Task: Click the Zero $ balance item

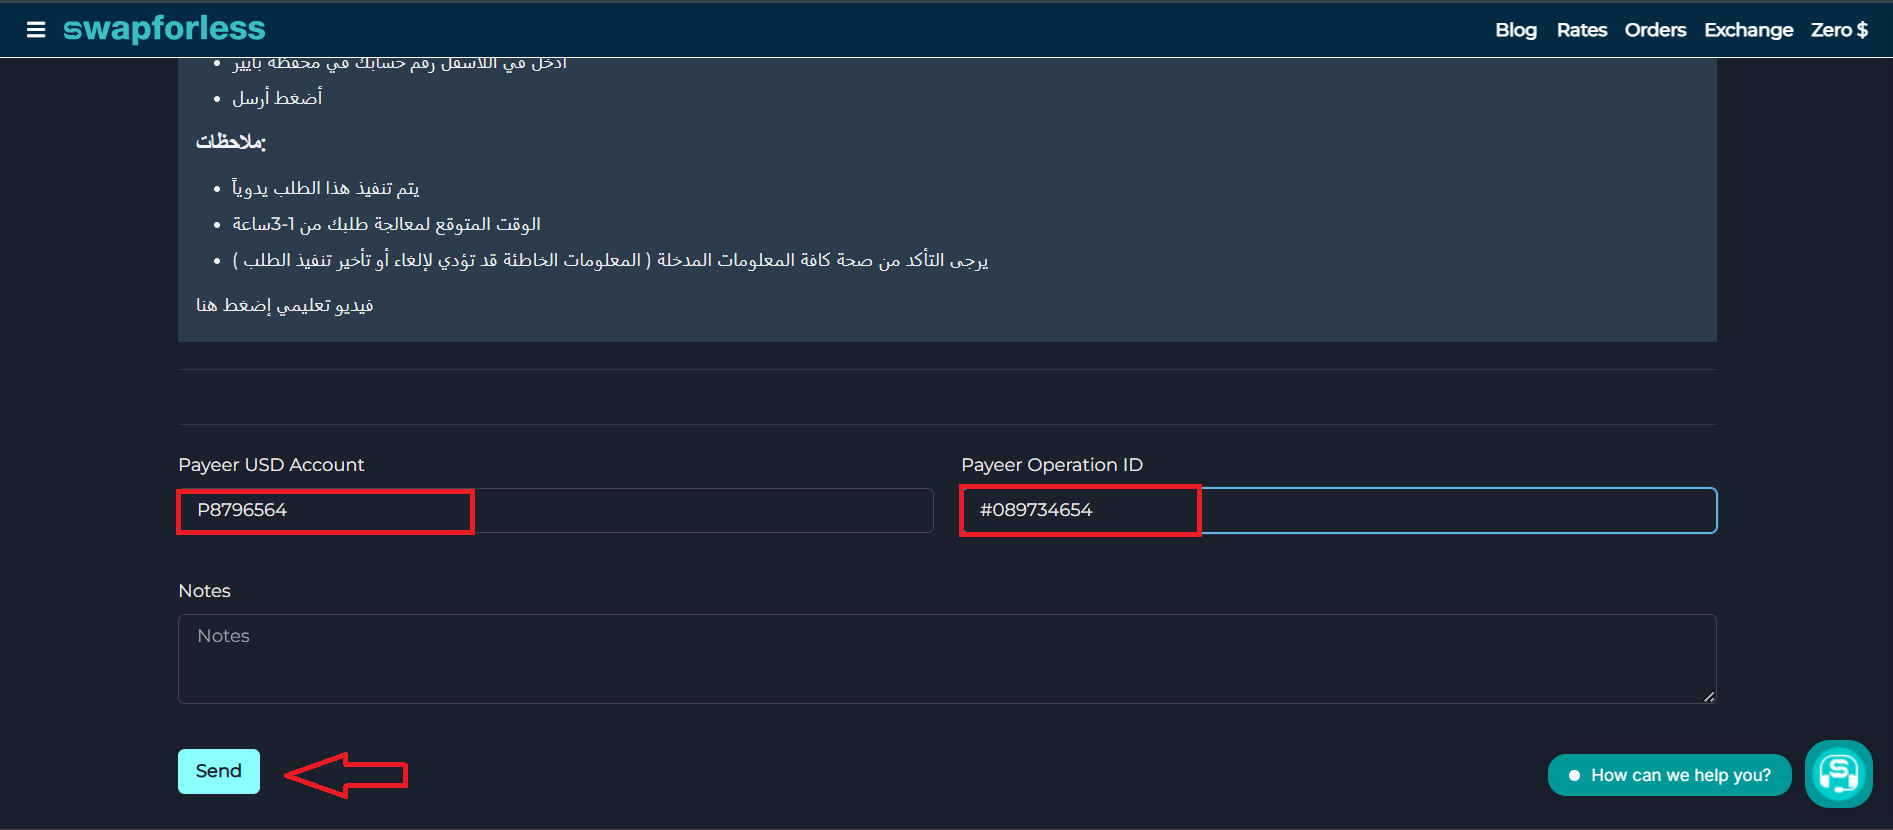Action: (x=1839, y=30)
